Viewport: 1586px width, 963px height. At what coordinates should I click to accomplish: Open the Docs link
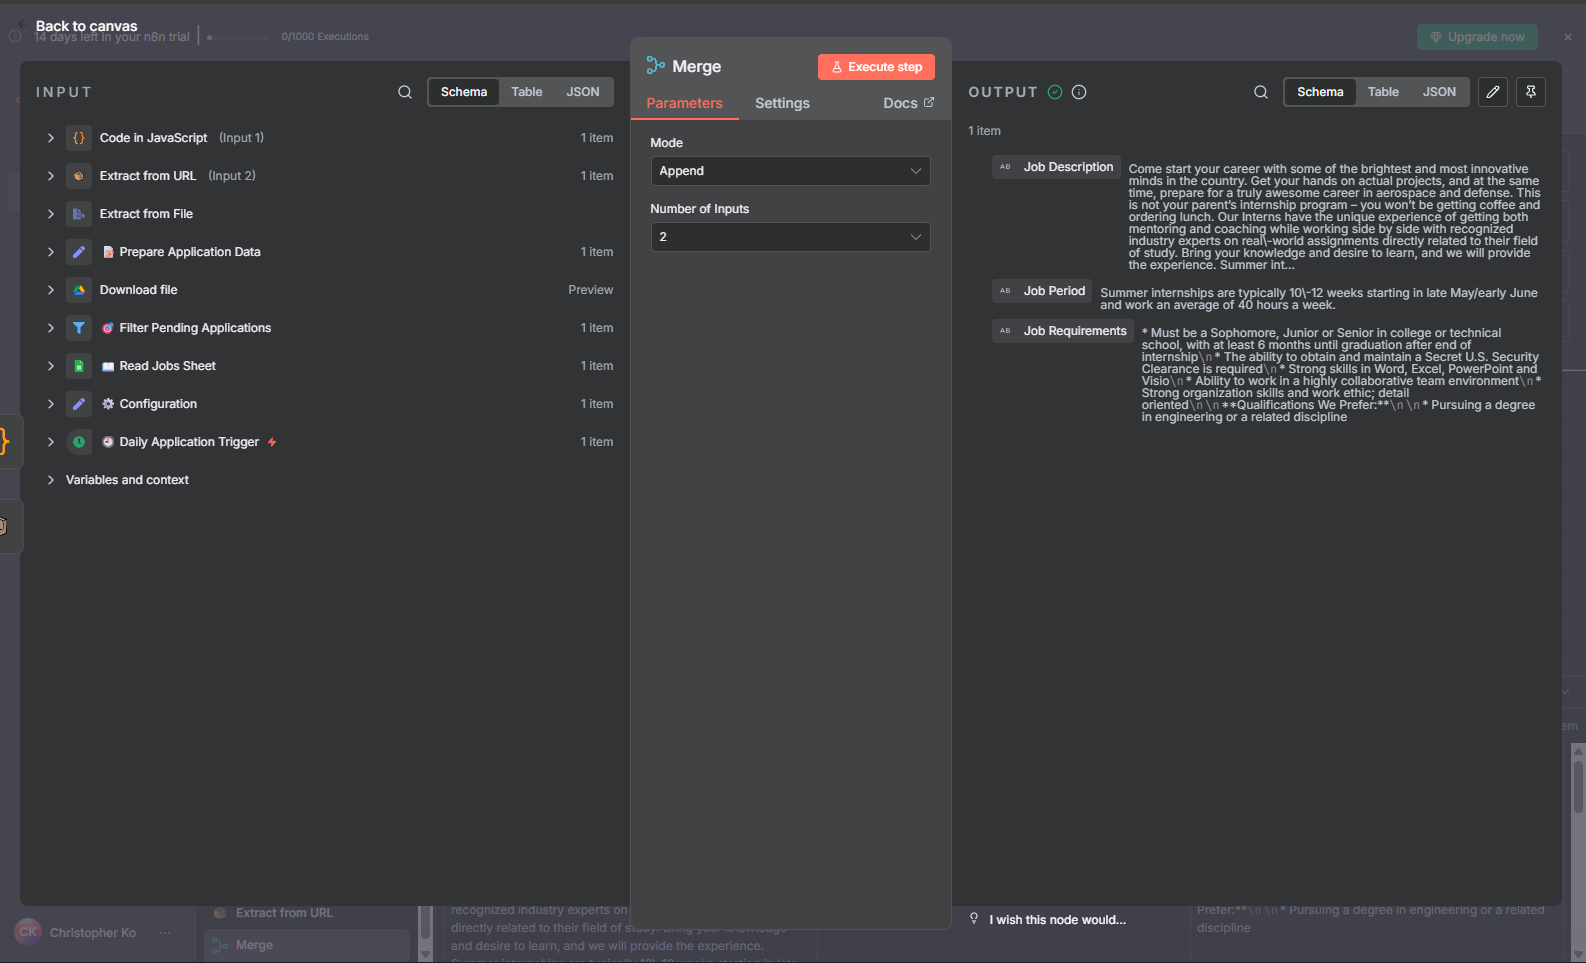[908, 103]
